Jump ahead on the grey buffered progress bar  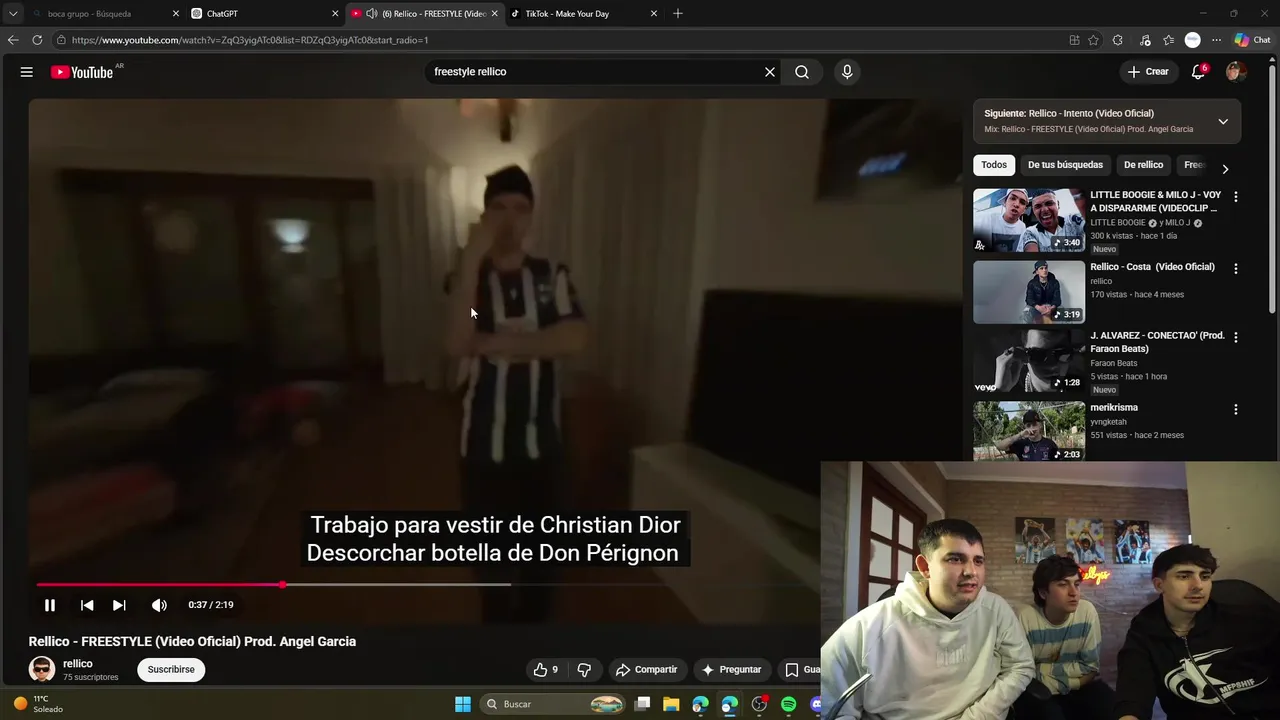[x=398, y=584]
